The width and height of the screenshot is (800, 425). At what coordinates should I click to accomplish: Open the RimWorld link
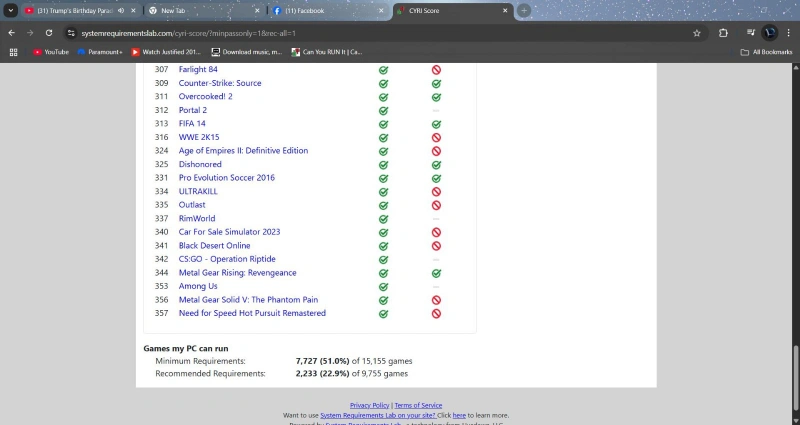(x=197, y=218)
